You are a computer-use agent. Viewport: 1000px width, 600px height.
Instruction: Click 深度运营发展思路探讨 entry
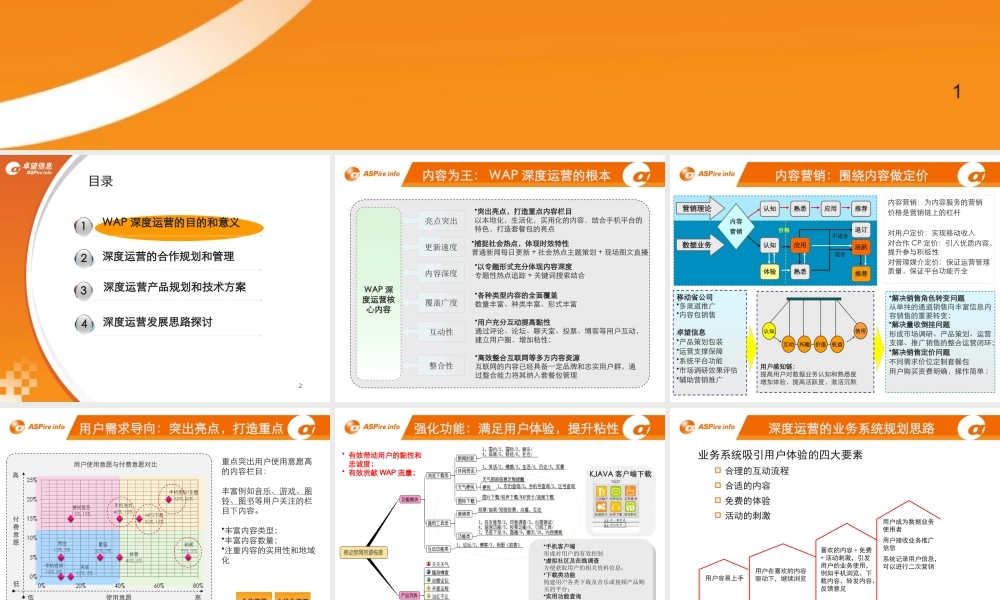[x=158, y=322]
